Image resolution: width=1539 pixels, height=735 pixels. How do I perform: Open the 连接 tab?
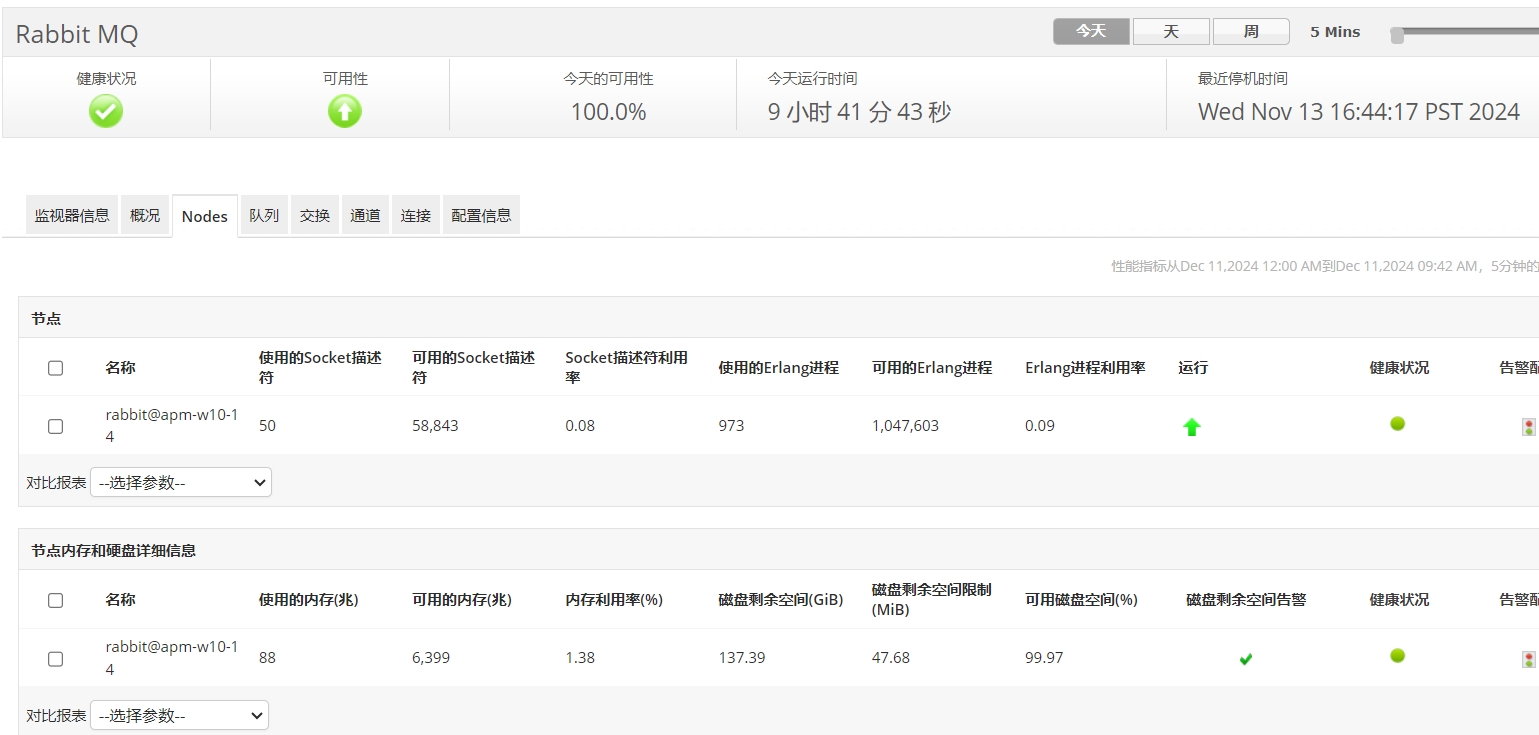click(416, 215)
